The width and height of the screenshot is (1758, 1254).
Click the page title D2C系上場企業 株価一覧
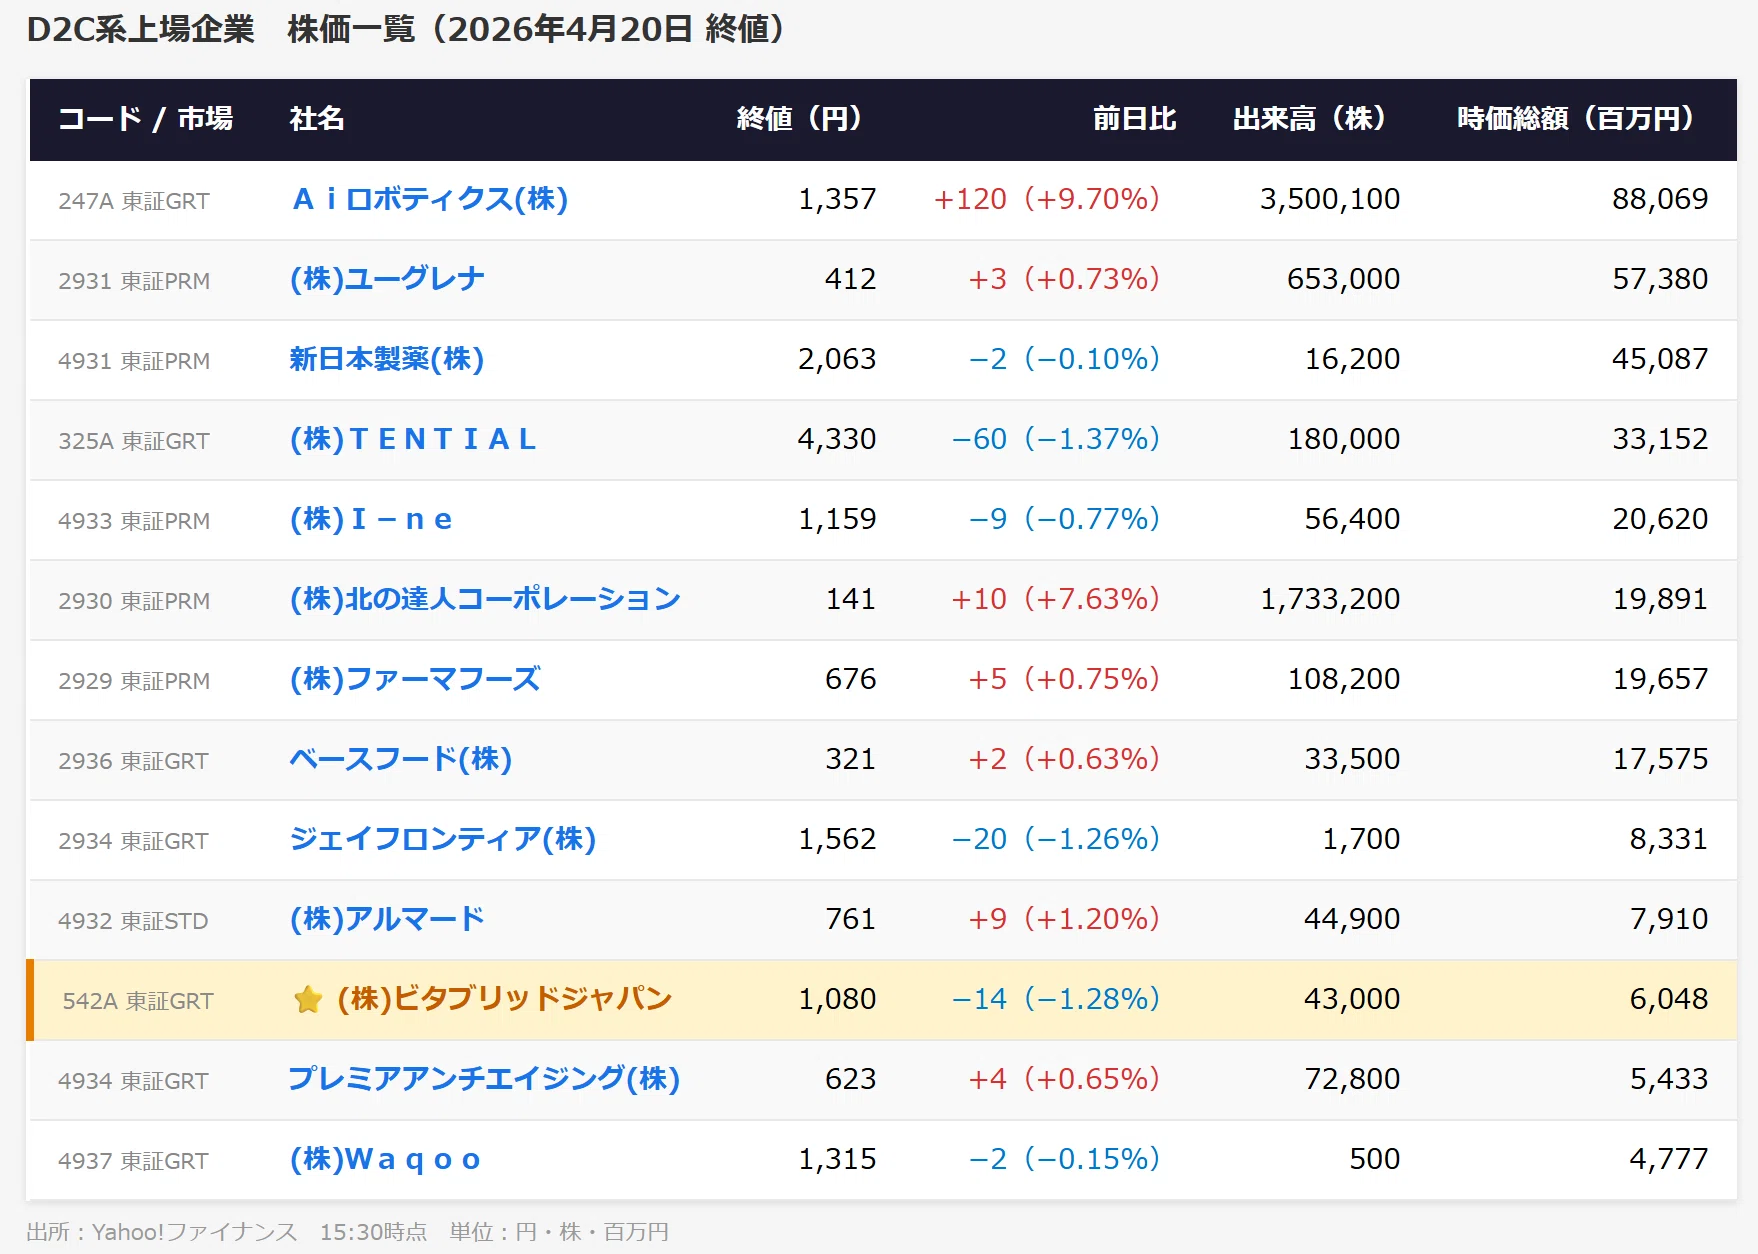220,29
